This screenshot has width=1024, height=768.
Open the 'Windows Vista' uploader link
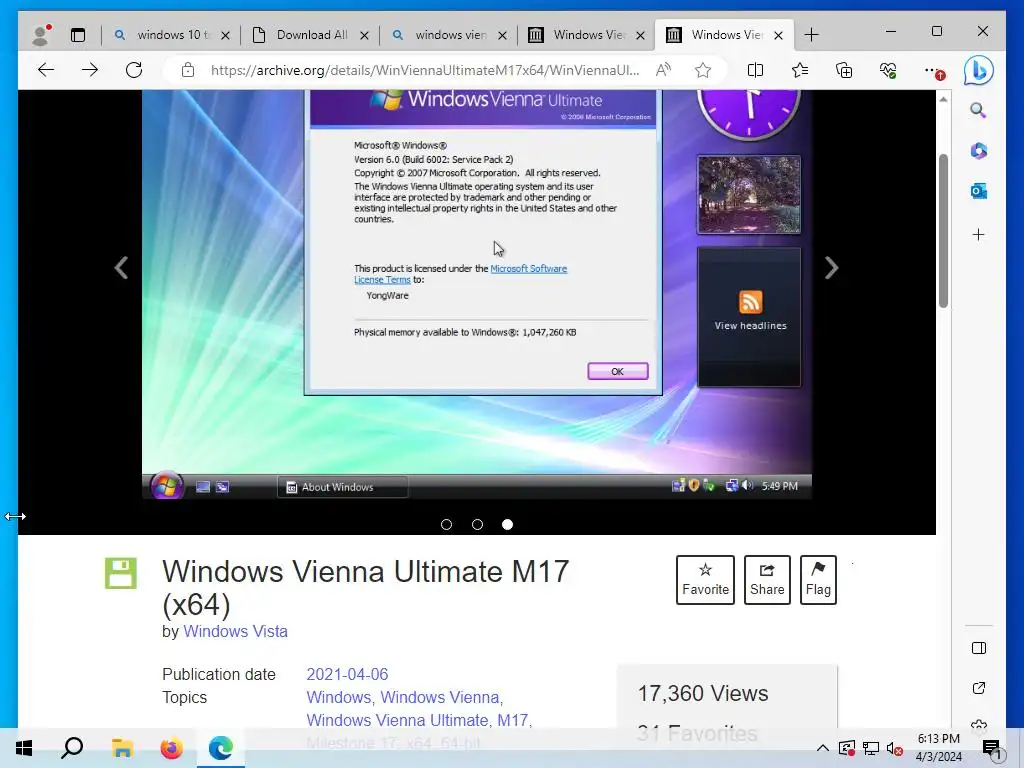coord(235,632)
